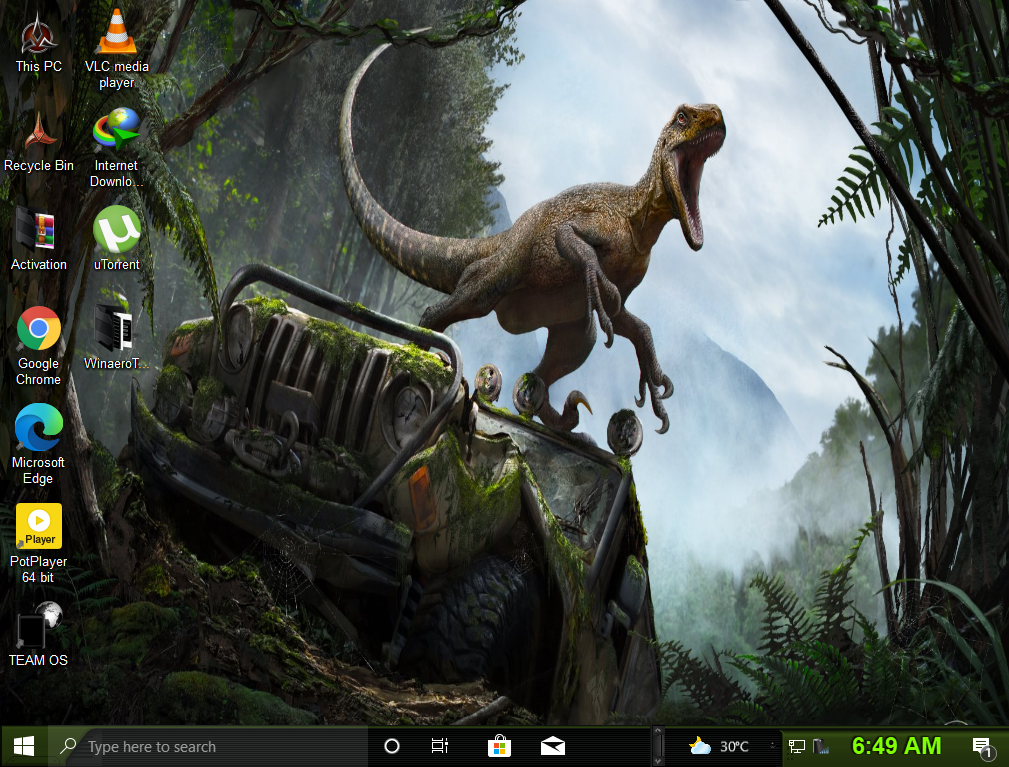Select the uTorrent desktop icon

click(x=116, y=239)
